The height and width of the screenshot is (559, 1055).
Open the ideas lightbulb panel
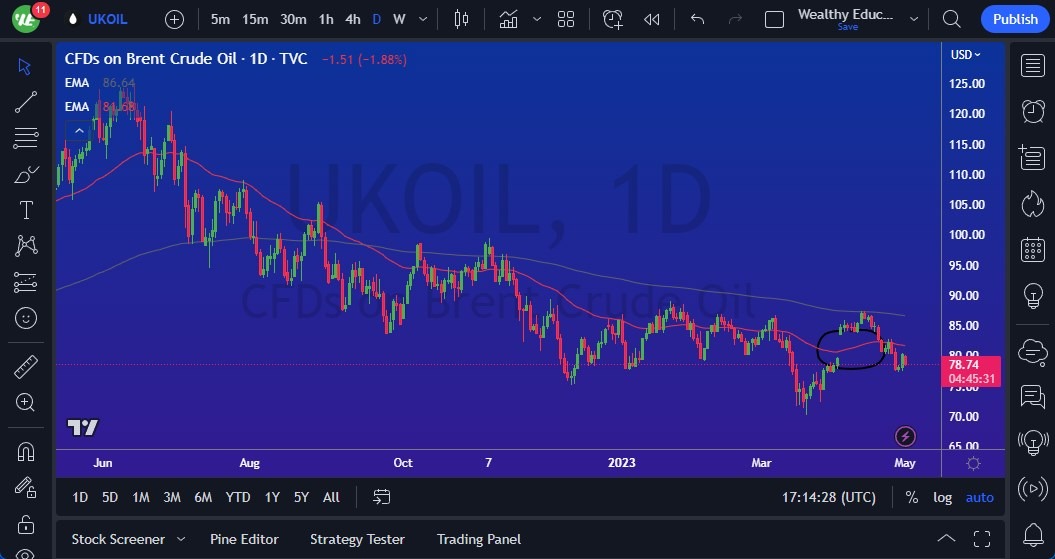[1032, 295]
